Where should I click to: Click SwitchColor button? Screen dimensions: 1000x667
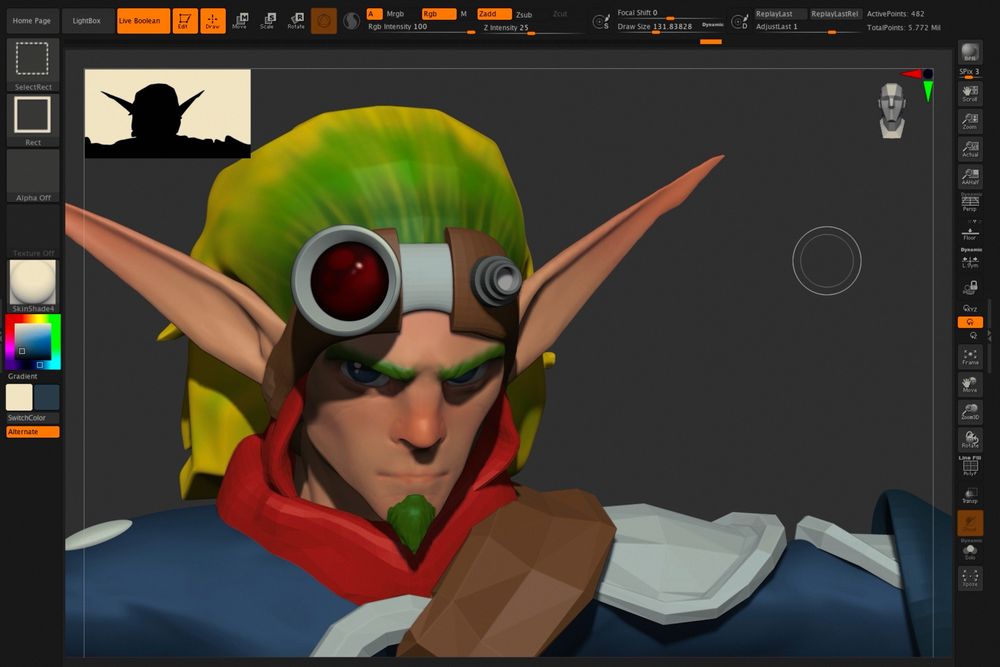[x=33, y=418]
